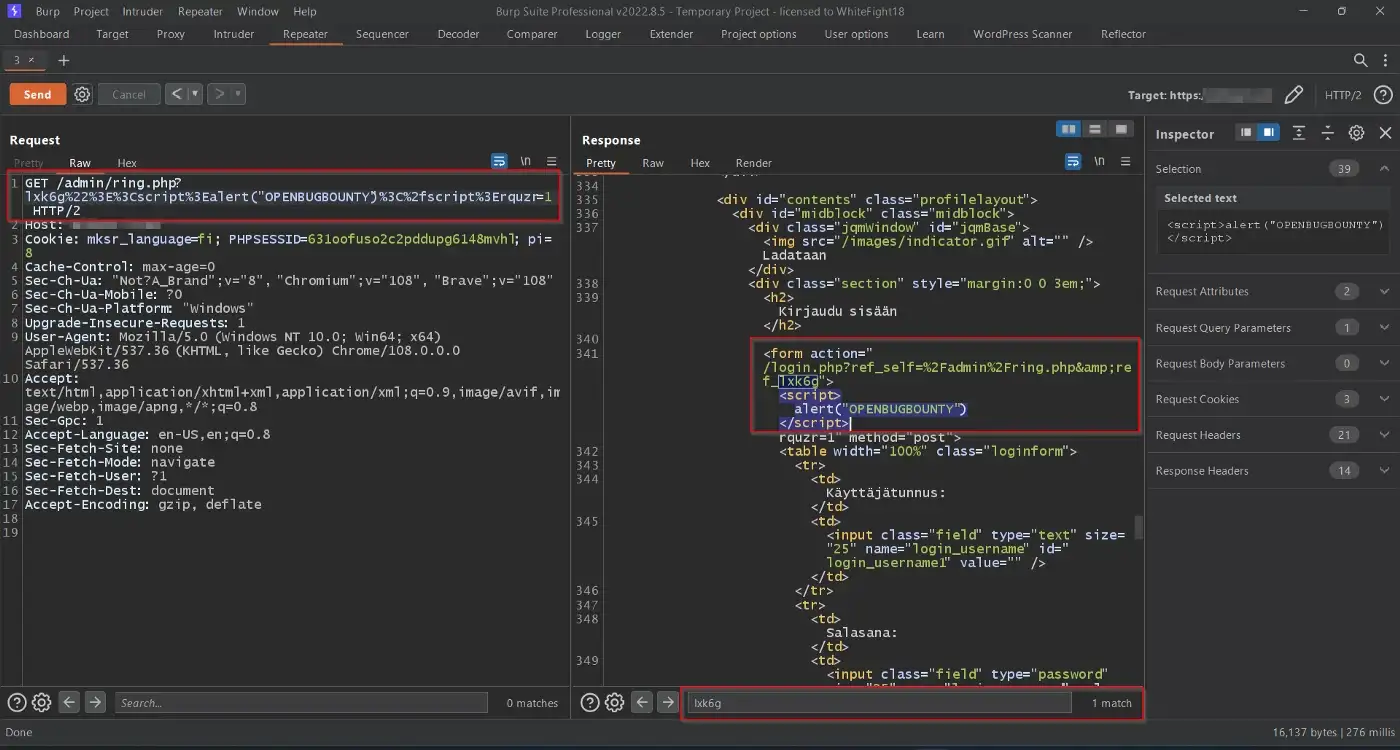The height and width of the screenshot is (750, 1400).
Task: Open search settings gear below Request pane
Action: (41, 702)
